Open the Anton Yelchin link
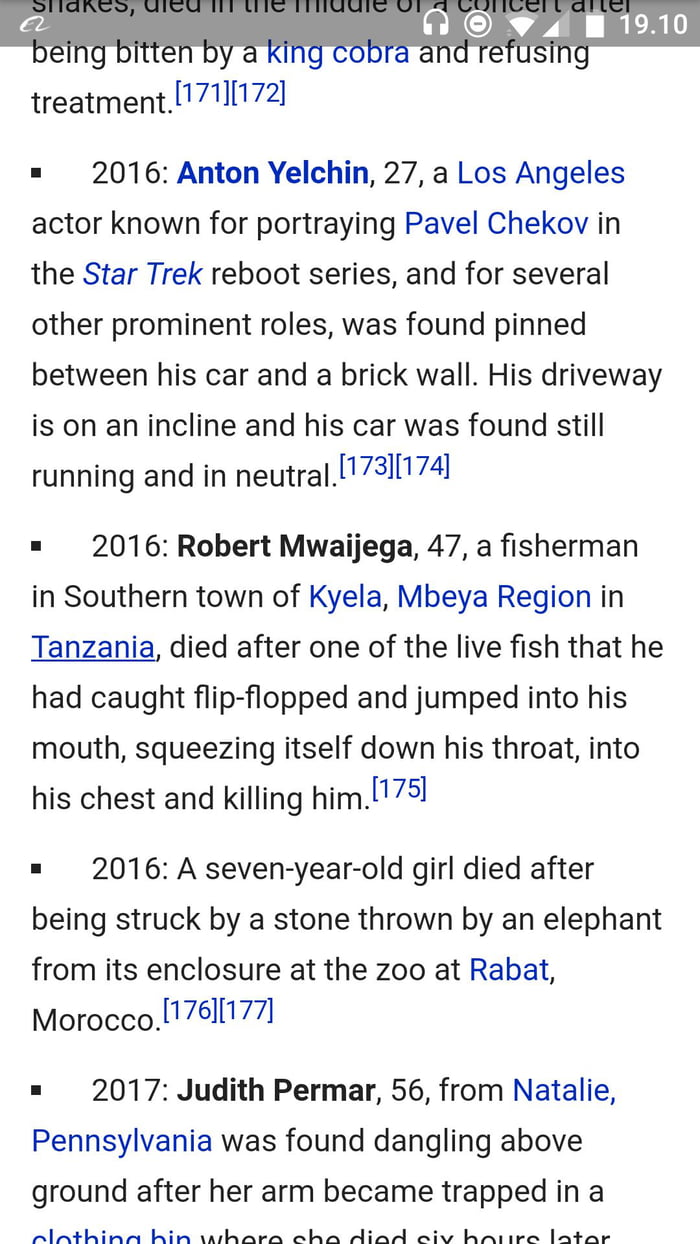The height and width of the screenshot is (1244, 700). [x=272, y=172]
